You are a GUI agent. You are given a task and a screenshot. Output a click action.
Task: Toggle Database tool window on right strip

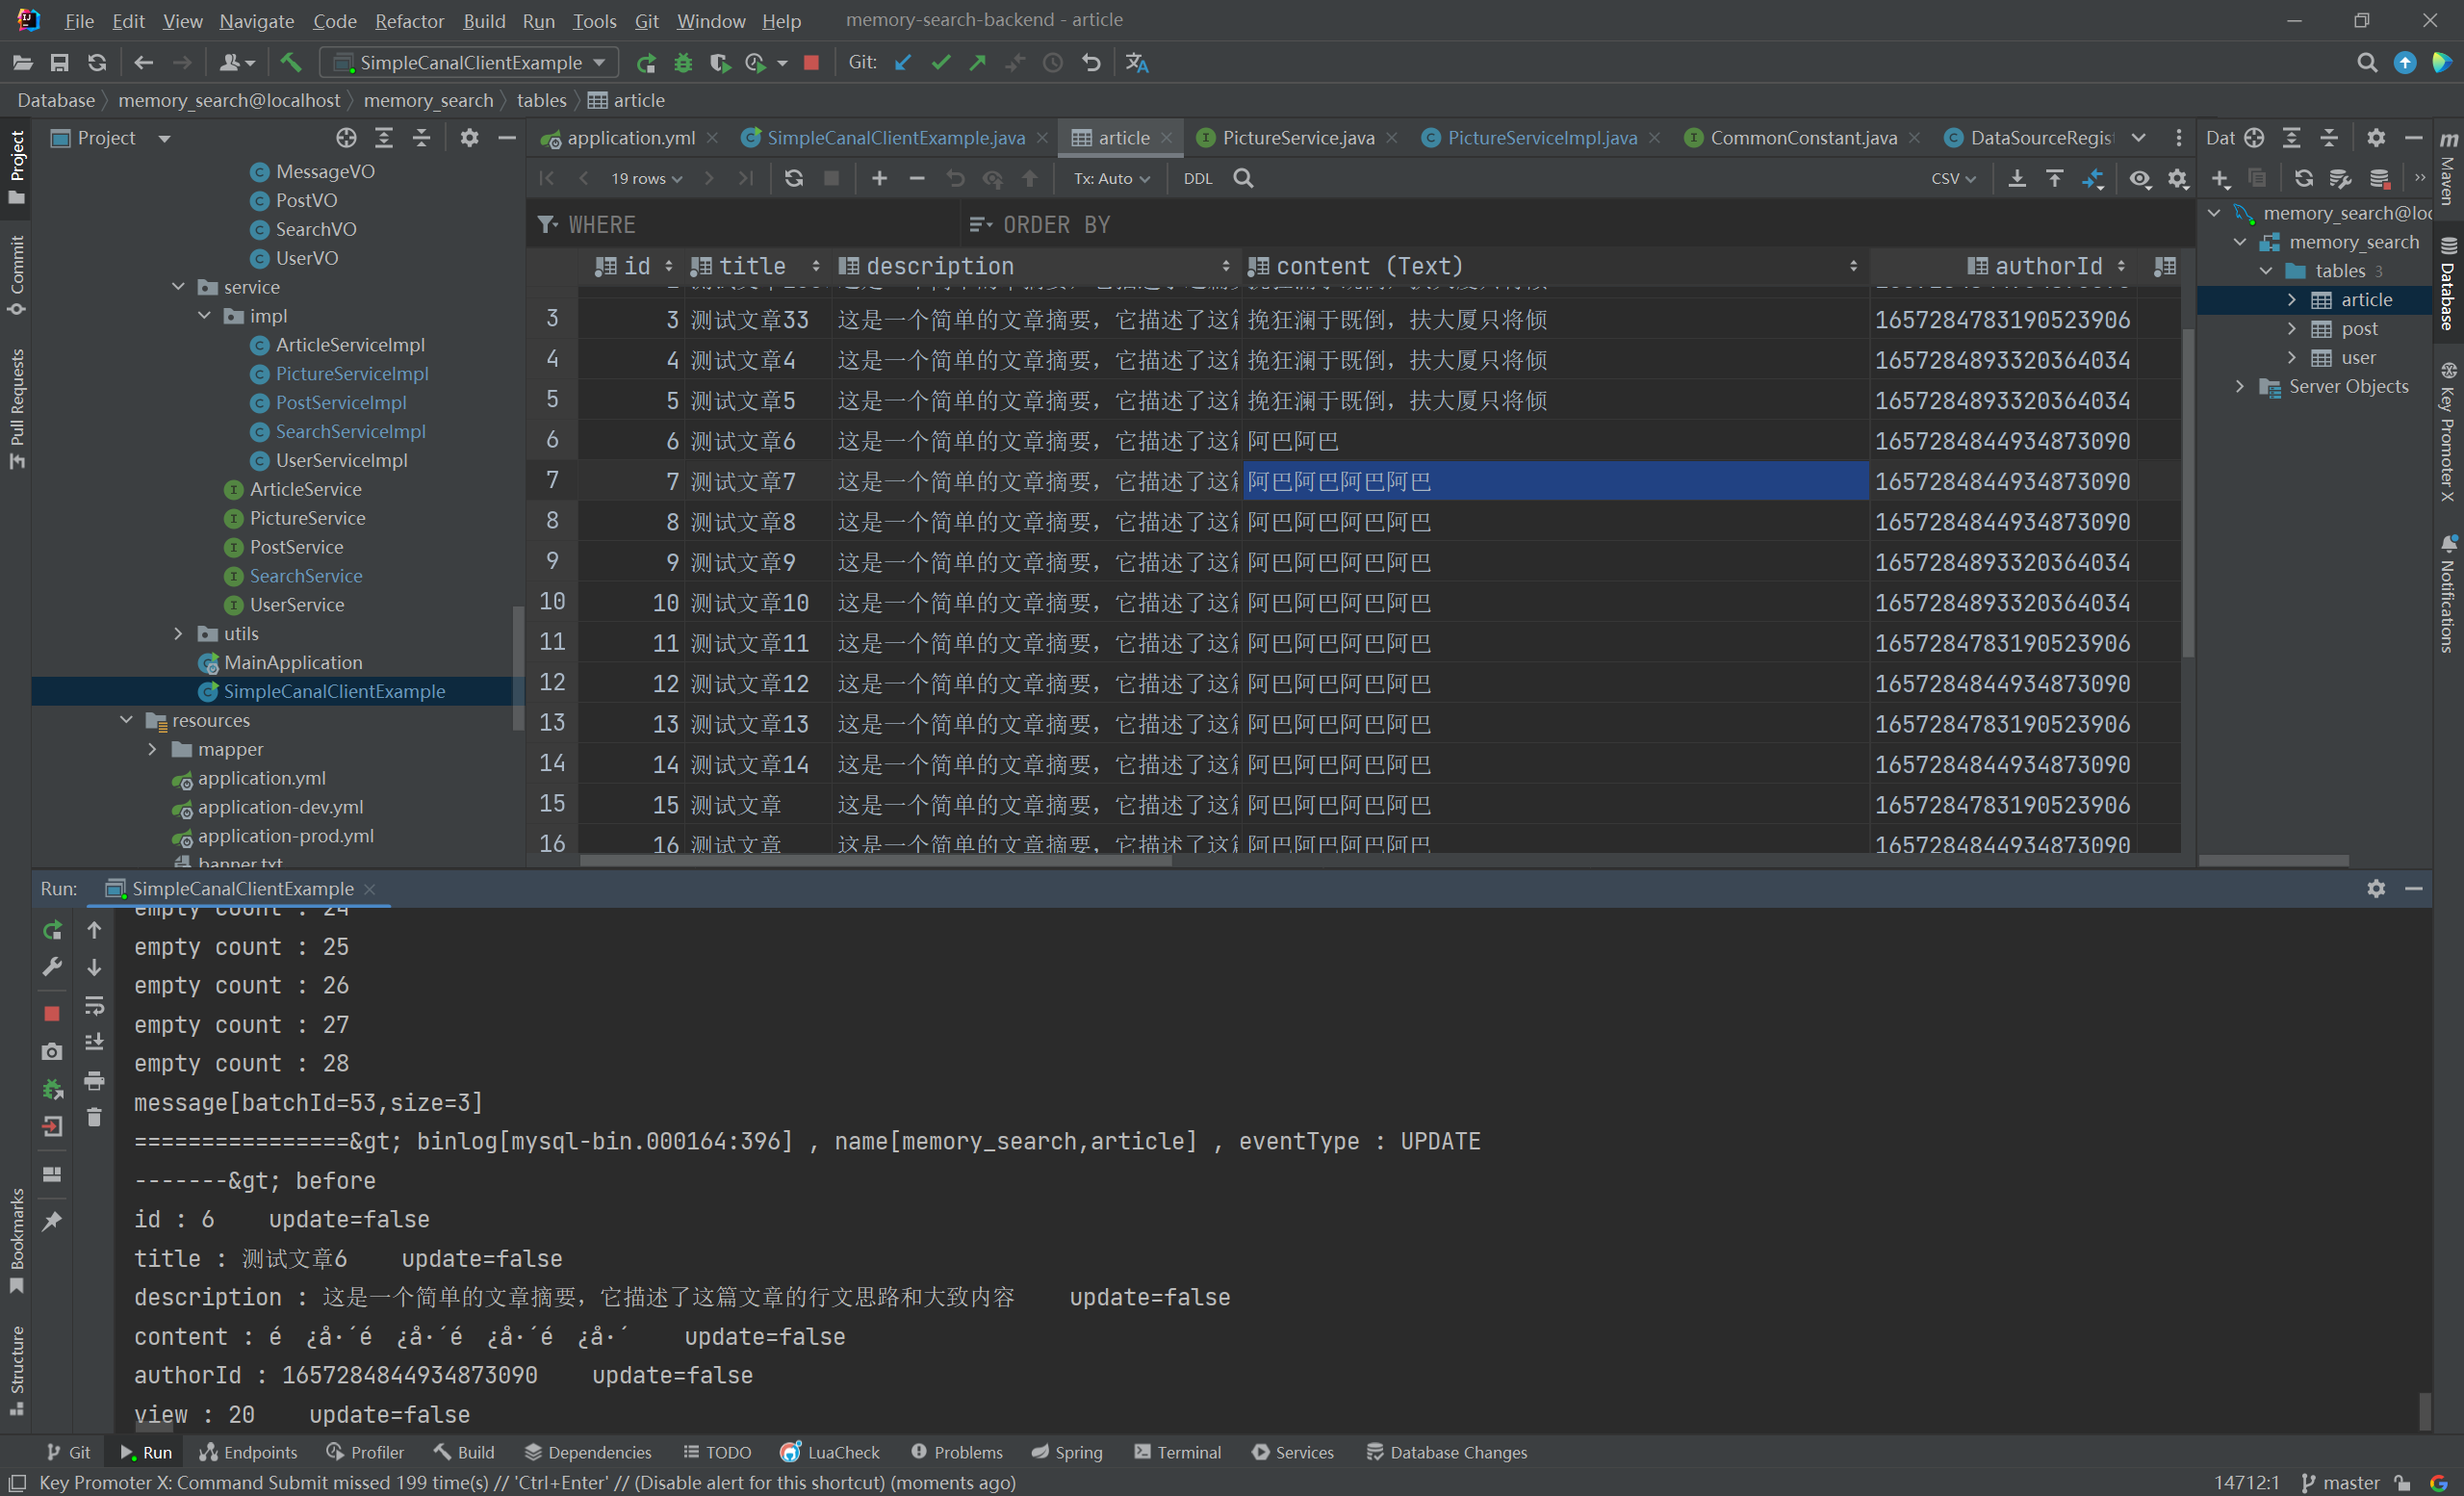pos(2449,284)
